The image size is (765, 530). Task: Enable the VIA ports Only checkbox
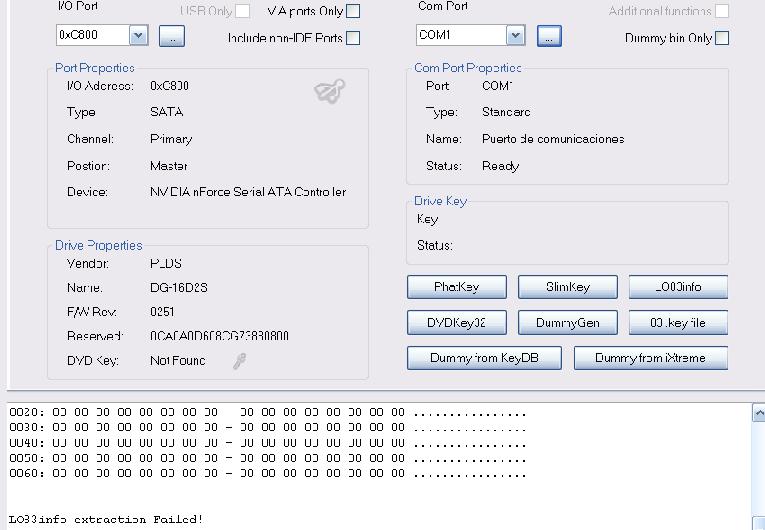[x=353, y=11]
